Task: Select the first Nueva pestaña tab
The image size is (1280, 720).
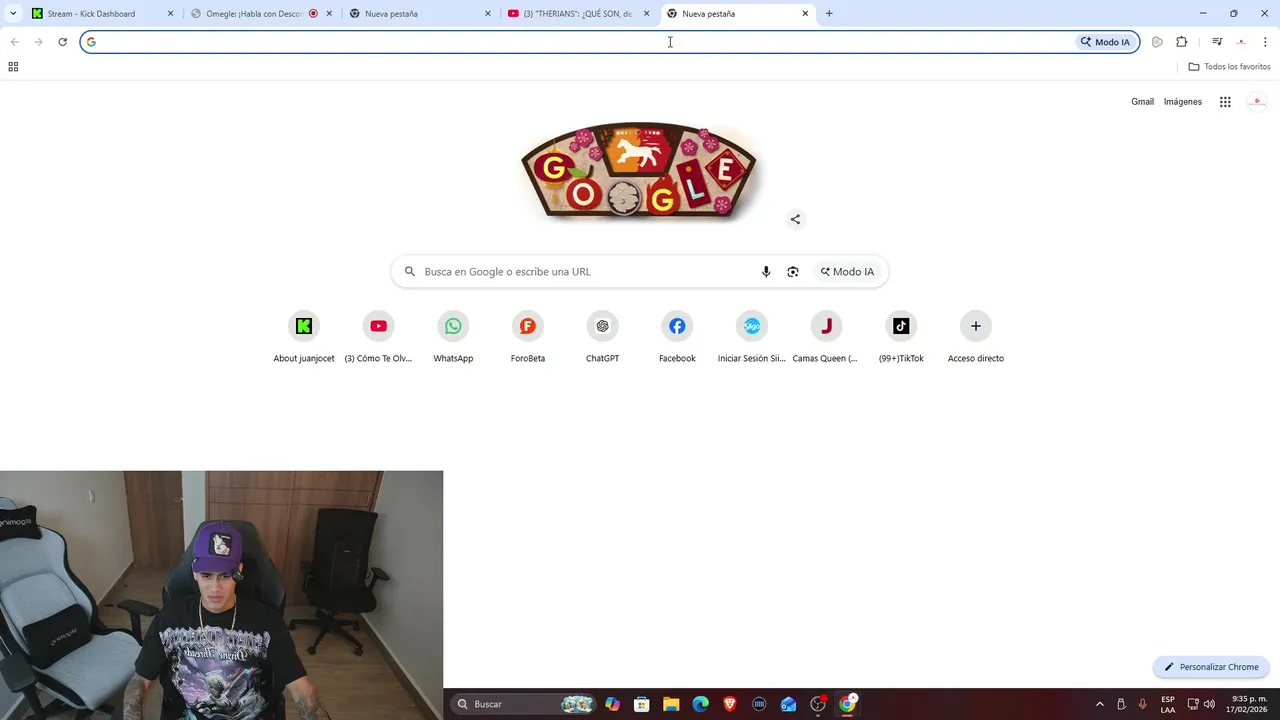Action: (419, 14)
